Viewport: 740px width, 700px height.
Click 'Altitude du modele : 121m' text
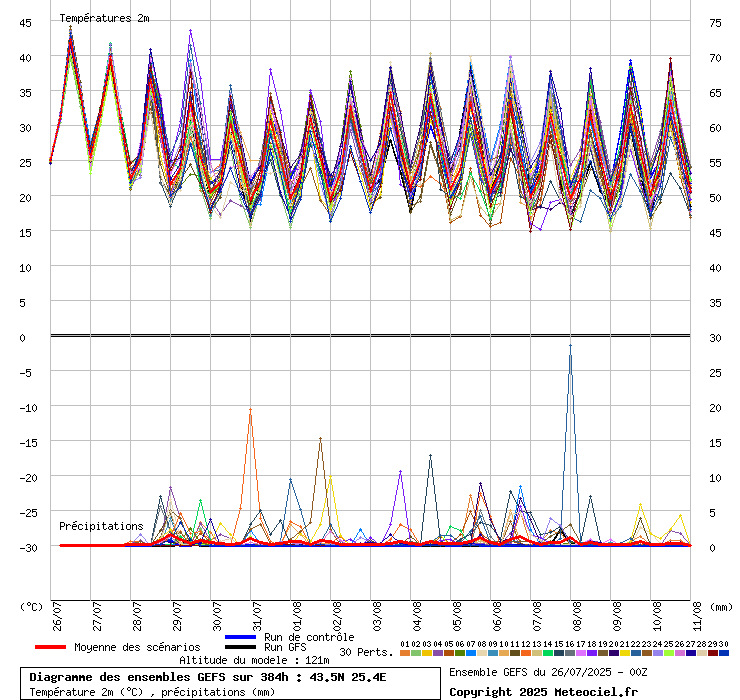pos(254,660)
